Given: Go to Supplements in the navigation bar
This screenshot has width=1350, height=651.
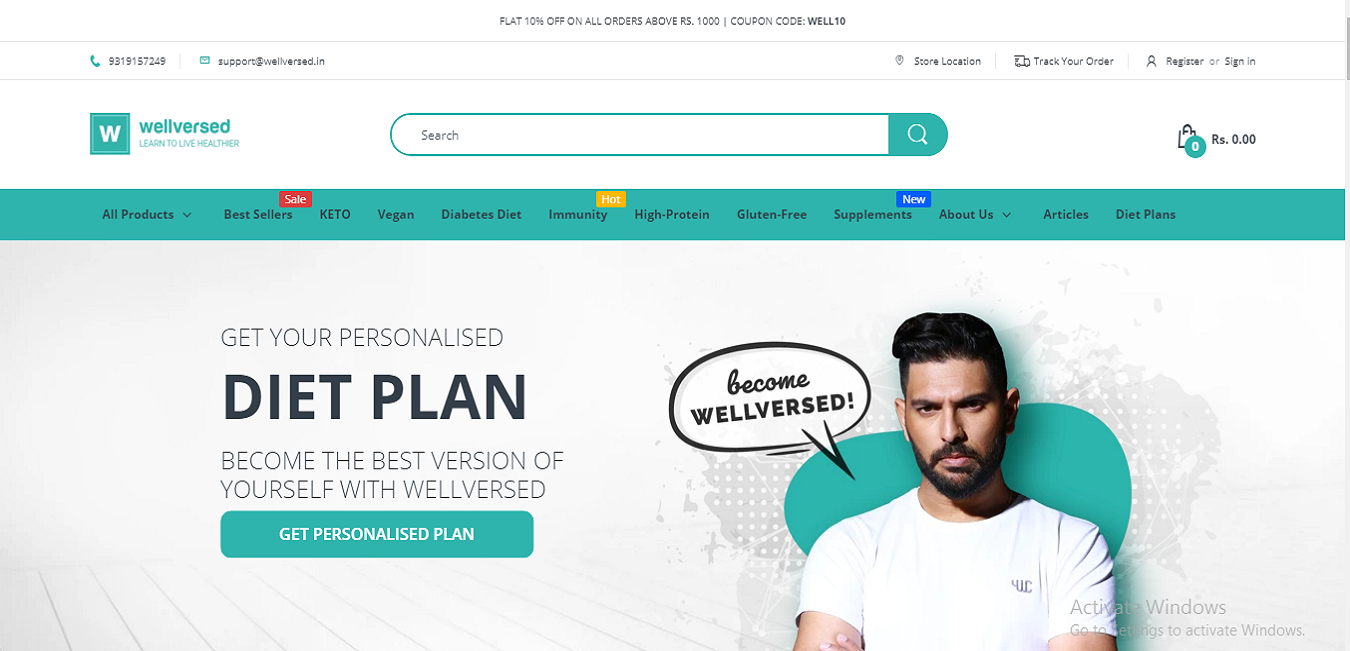Looking at the screenshot, I should pyautogui.click(x=873, y=214).
